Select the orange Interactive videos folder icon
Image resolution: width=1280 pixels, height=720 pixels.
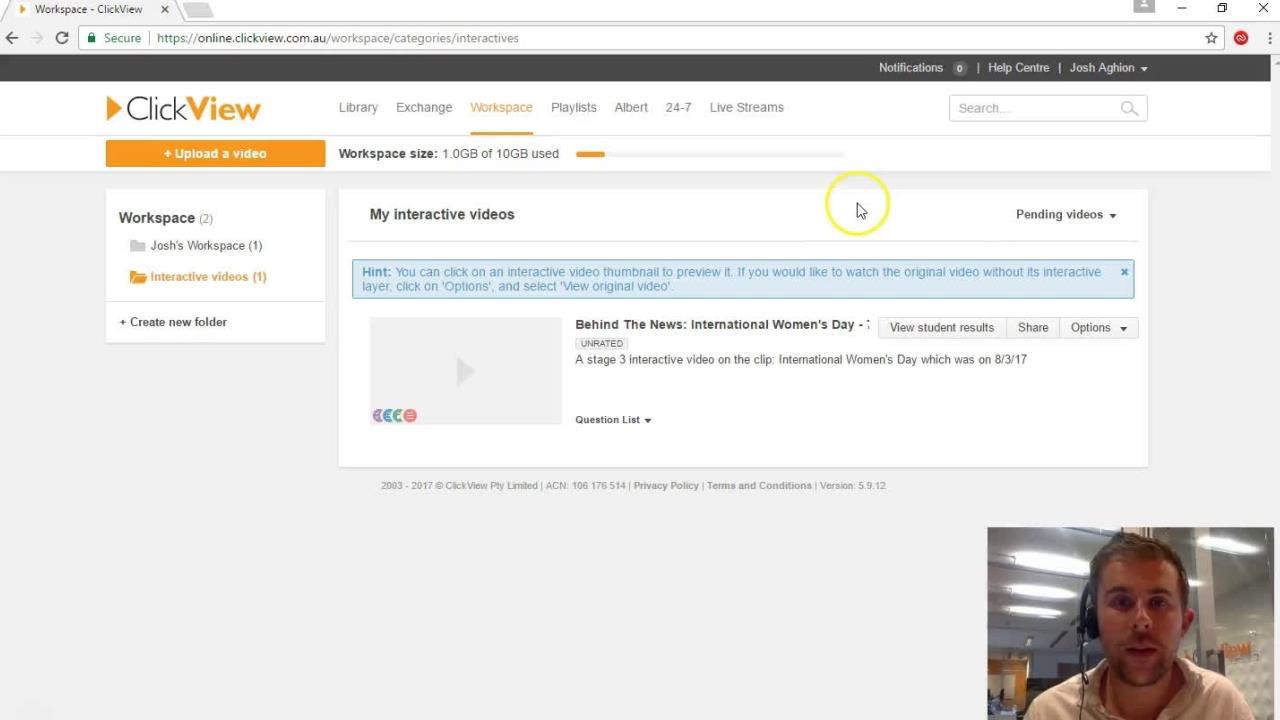[138, 277]
